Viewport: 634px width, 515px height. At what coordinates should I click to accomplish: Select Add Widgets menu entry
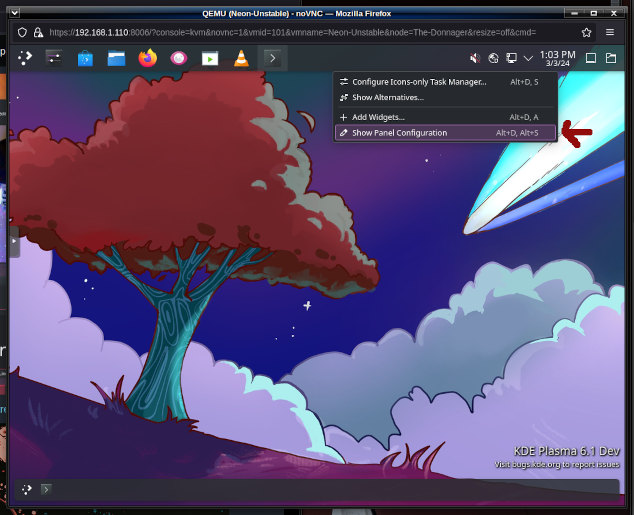coord(446,117)
